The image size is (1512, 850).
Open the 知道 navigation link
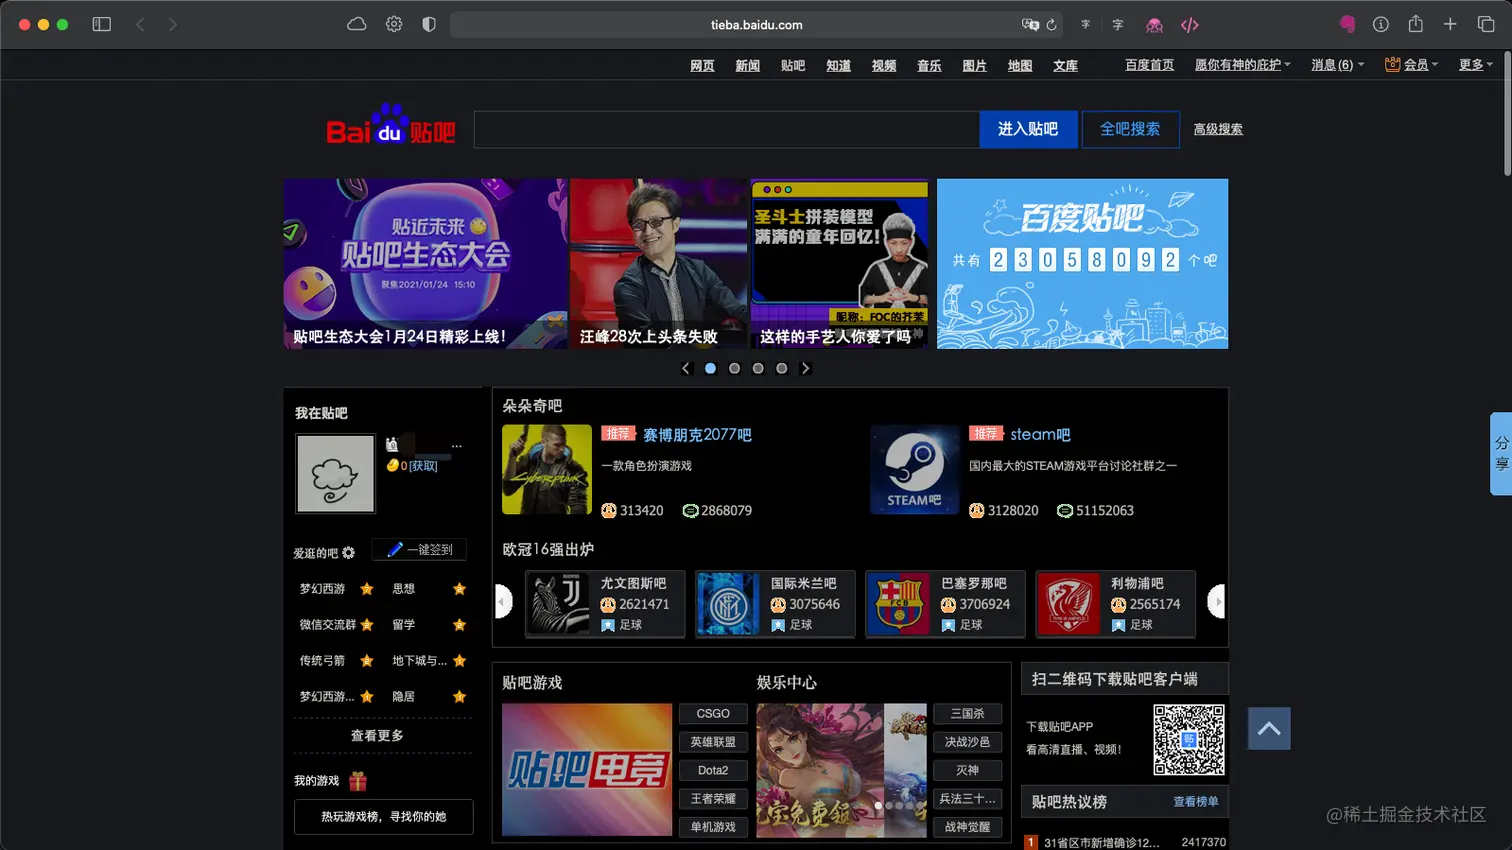click(838, 66)
